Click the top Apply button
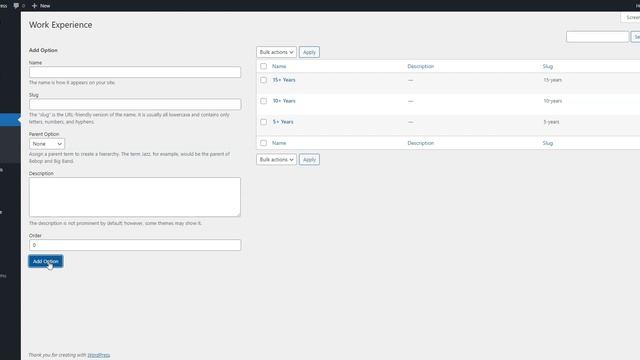This screenshot has width=640, height=360. [x=309, y=52]
